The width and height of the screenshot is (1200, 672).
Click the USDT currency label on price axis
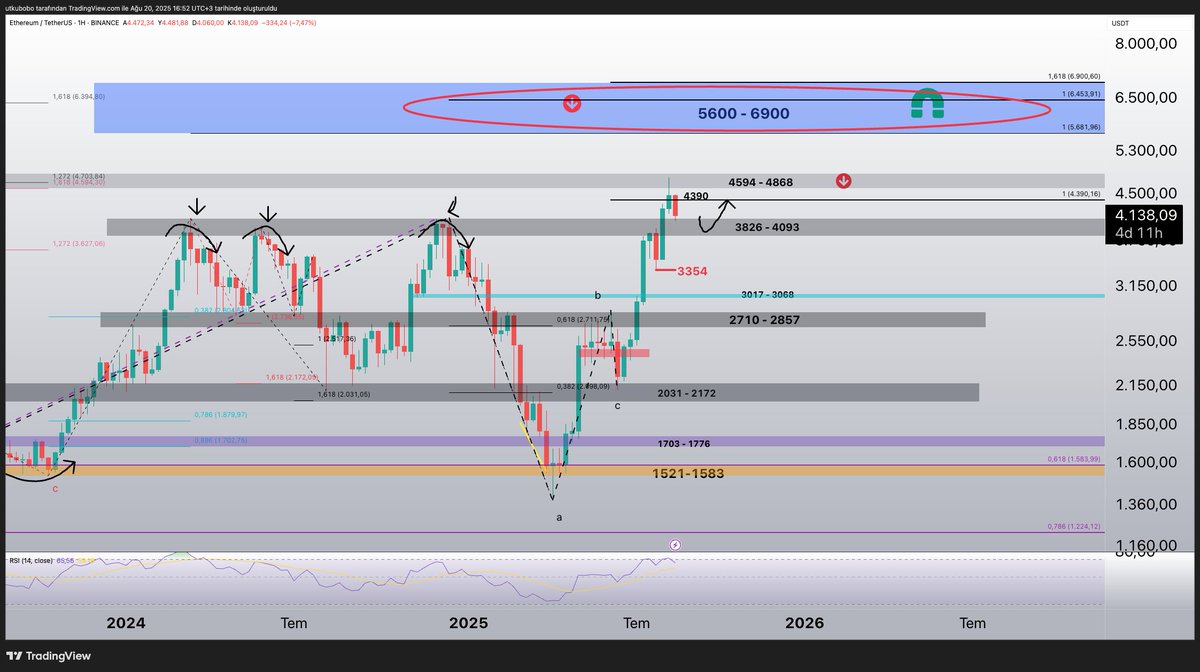[x=1119, y=22]
